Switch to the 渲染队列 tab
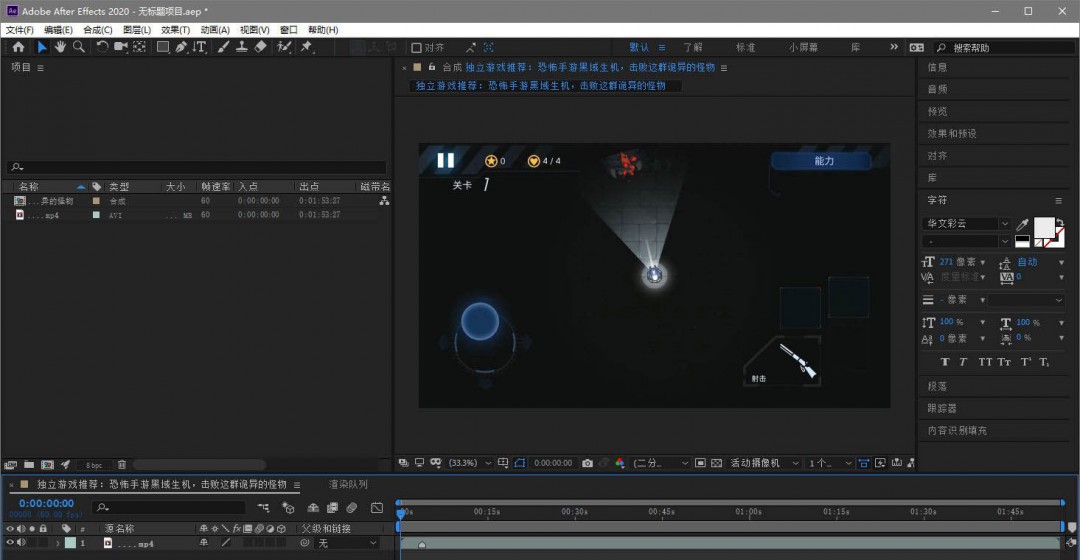This screenshot has height=560, width=1080. (348, 484)
